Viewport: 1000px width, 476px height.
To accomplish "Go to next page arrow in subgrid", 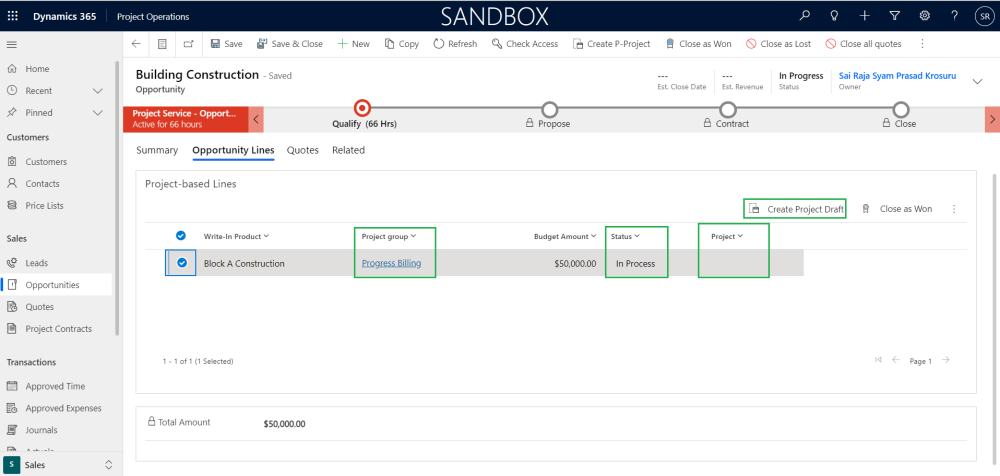I will 946,360.
